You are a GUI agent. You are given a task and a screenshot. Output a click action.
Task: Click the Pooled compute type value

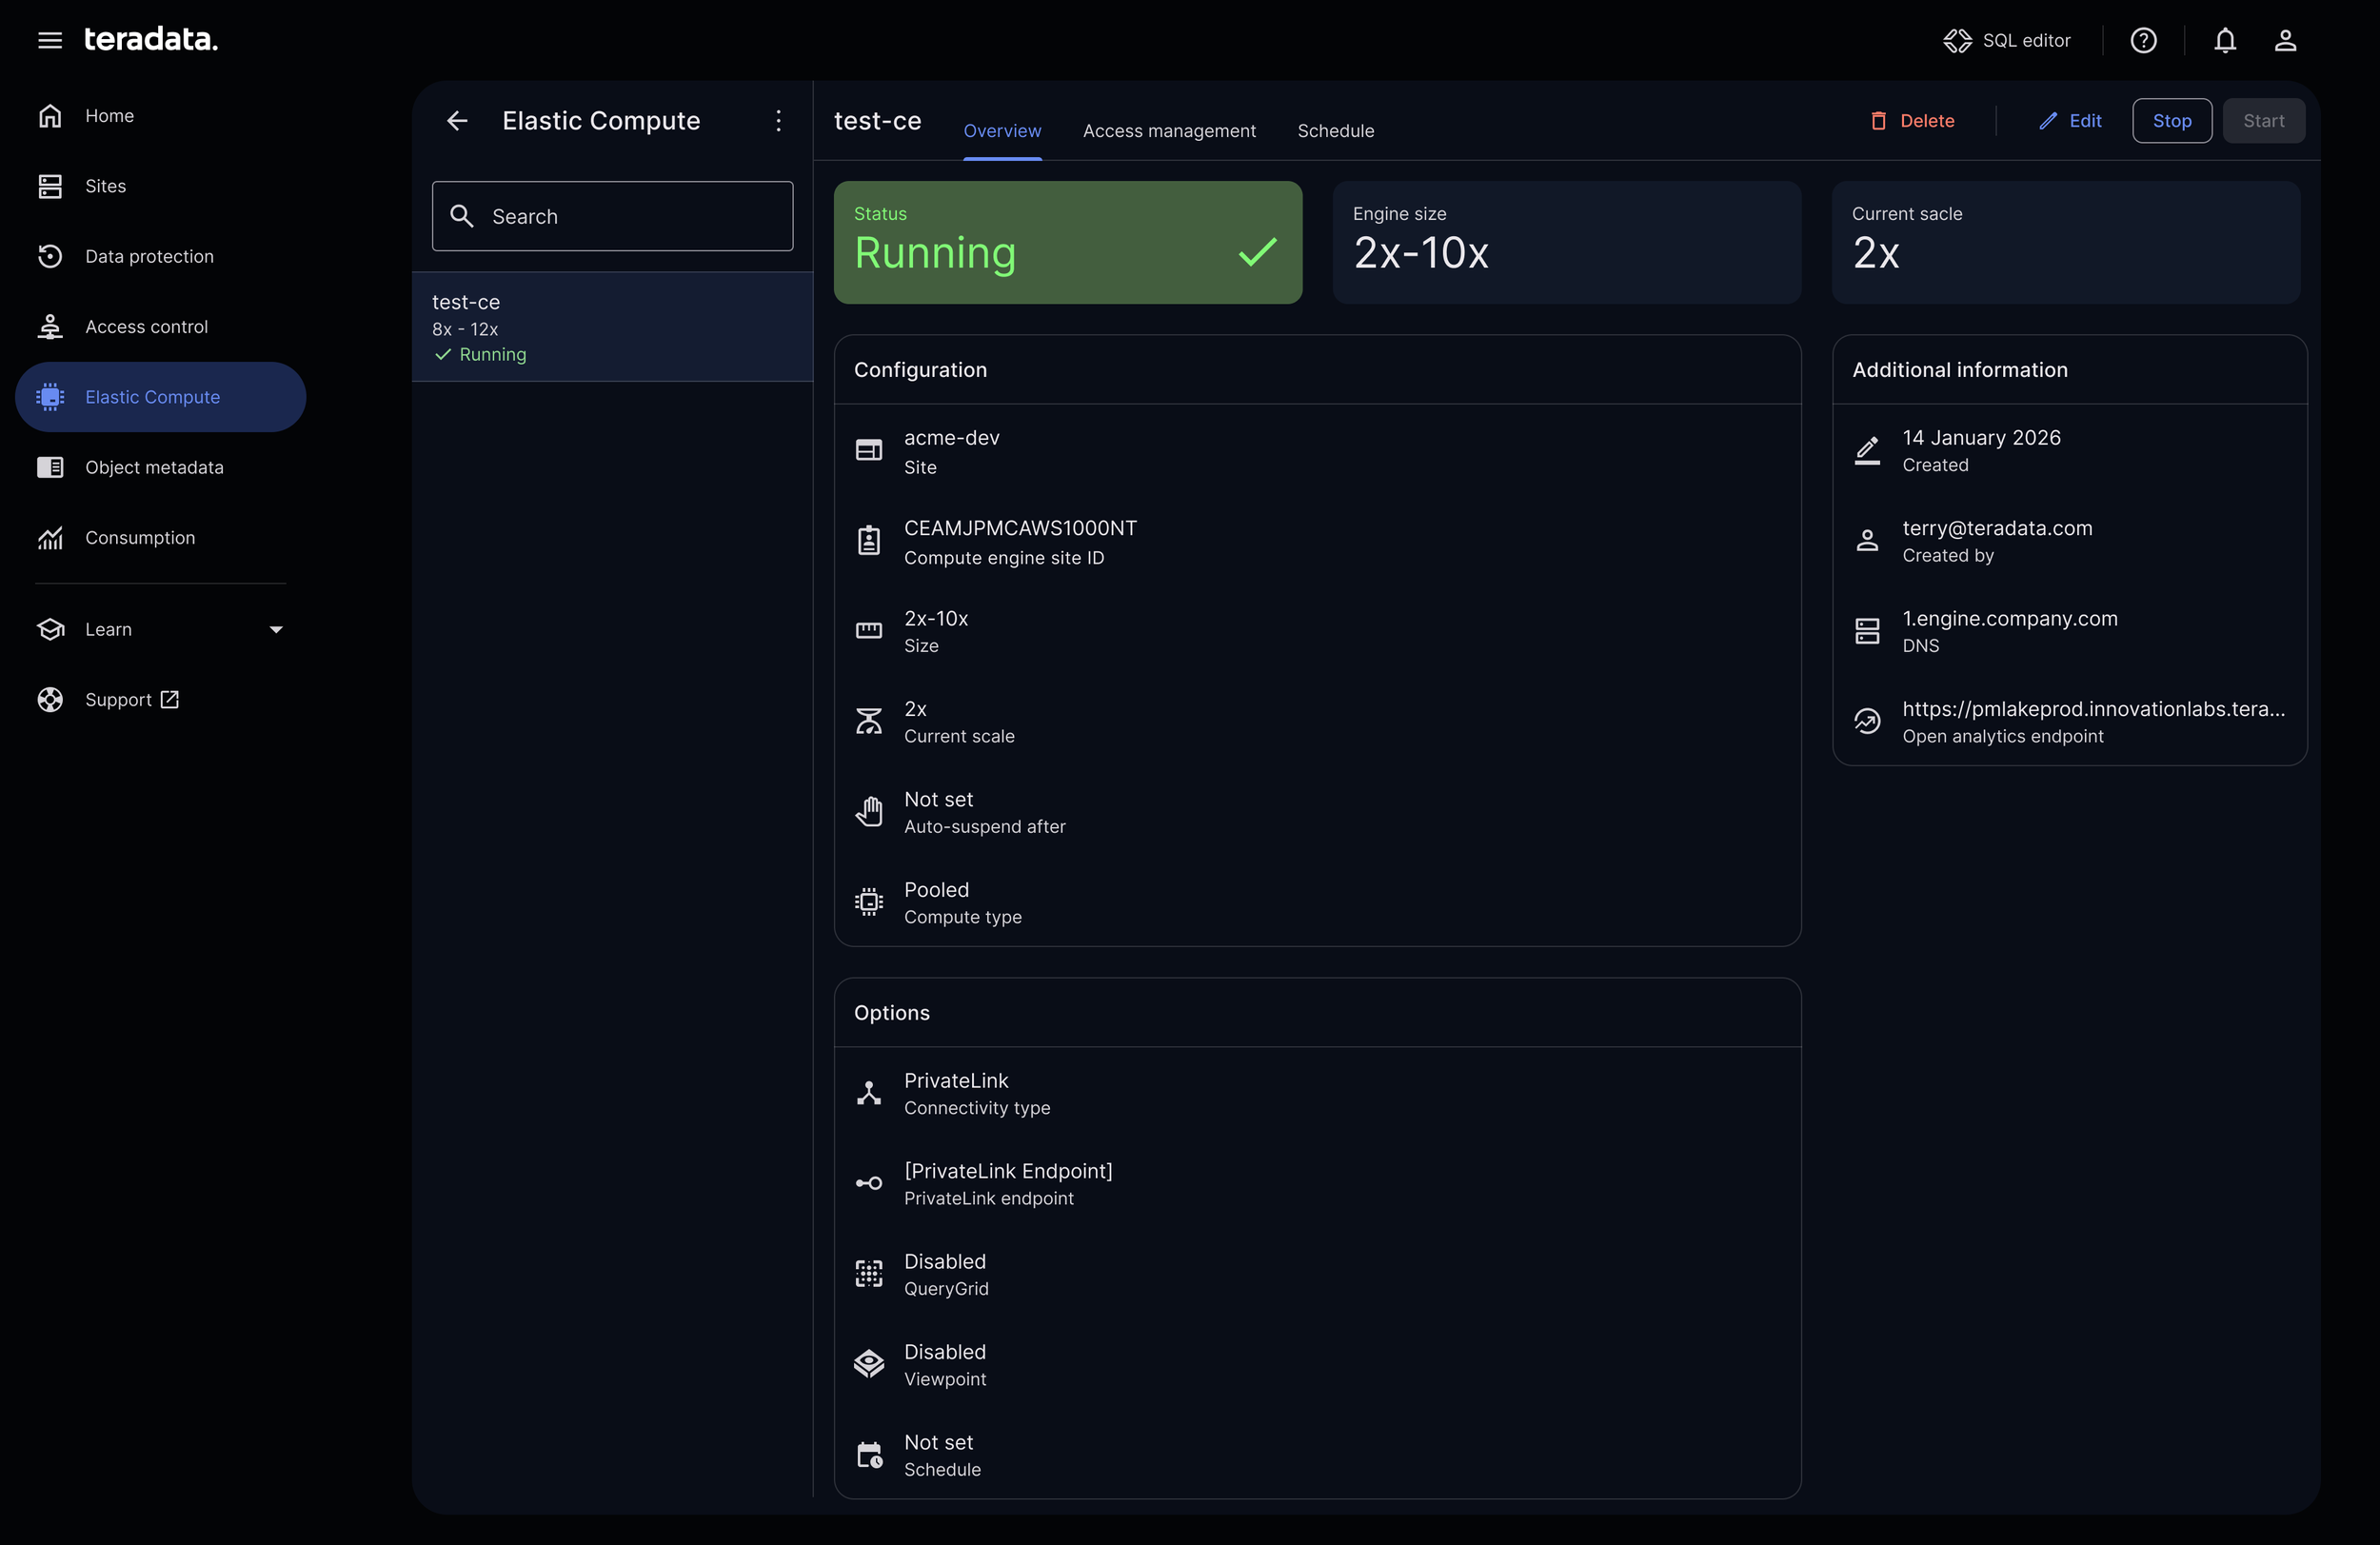[x=936, y=890]
